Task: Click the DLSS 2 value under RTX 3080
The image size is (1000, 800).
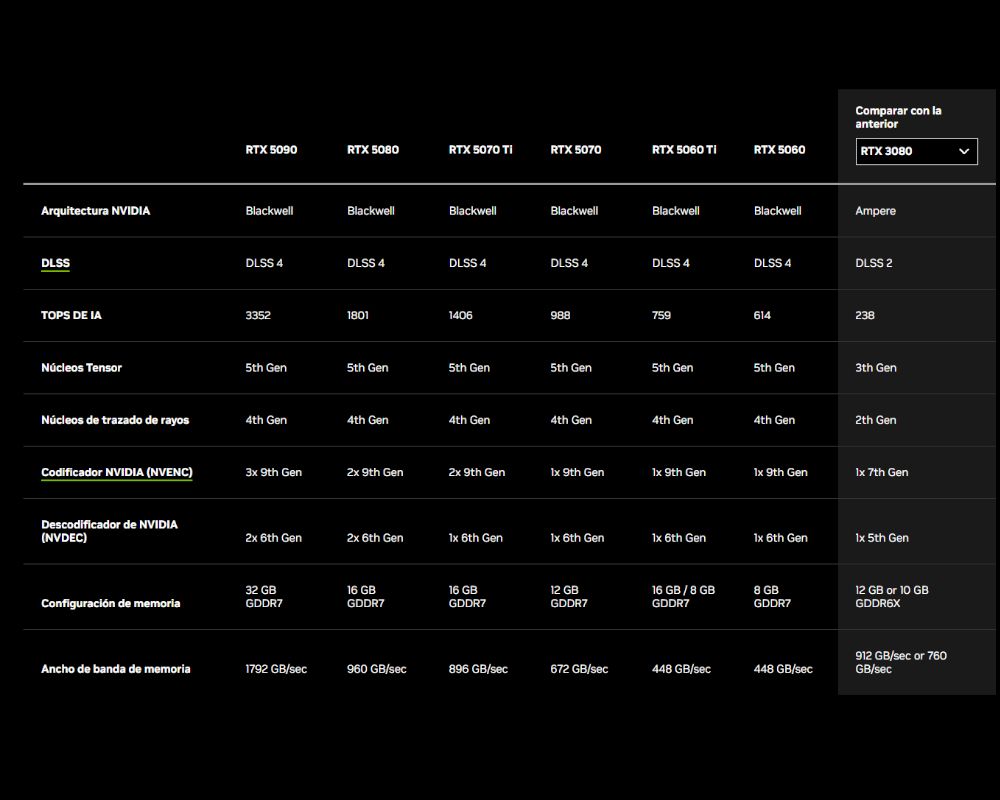Action: click(876, 263)
